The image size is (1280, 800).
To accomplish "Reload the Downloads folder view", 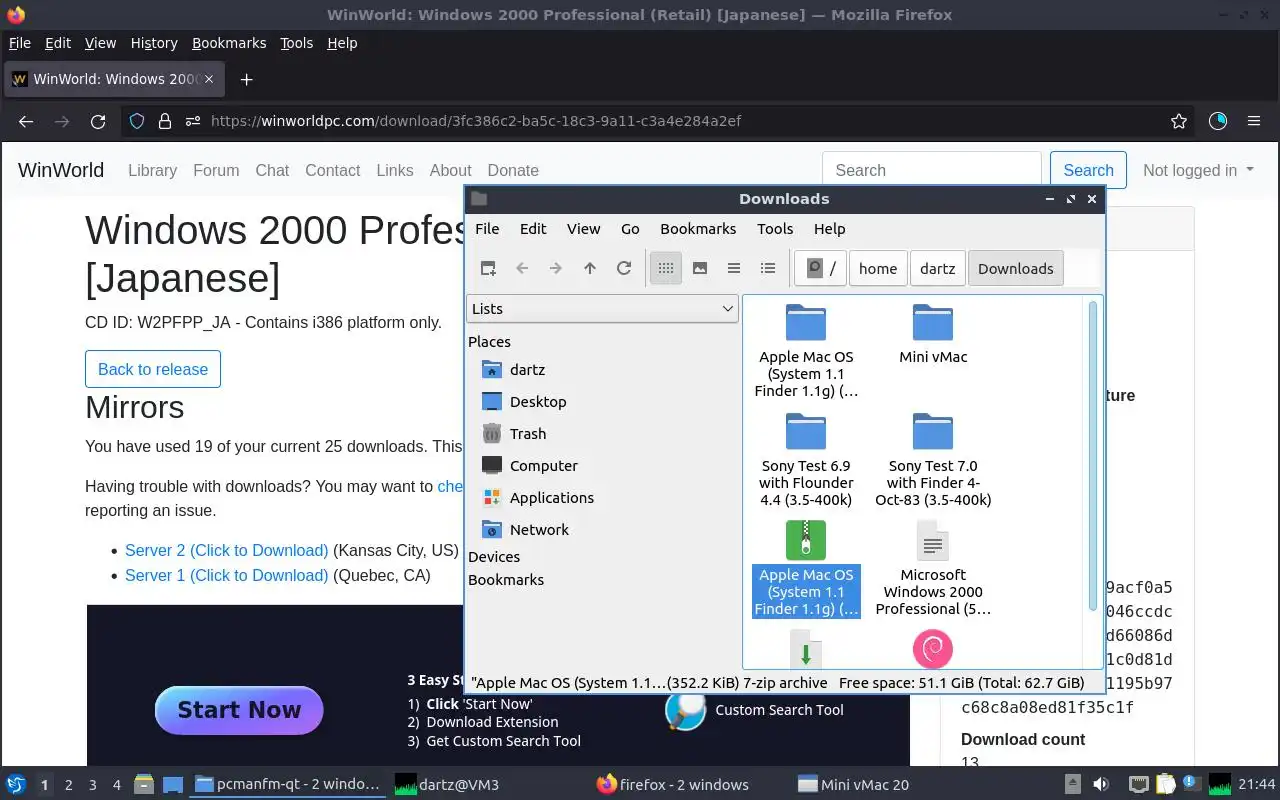I will (624, 268).
